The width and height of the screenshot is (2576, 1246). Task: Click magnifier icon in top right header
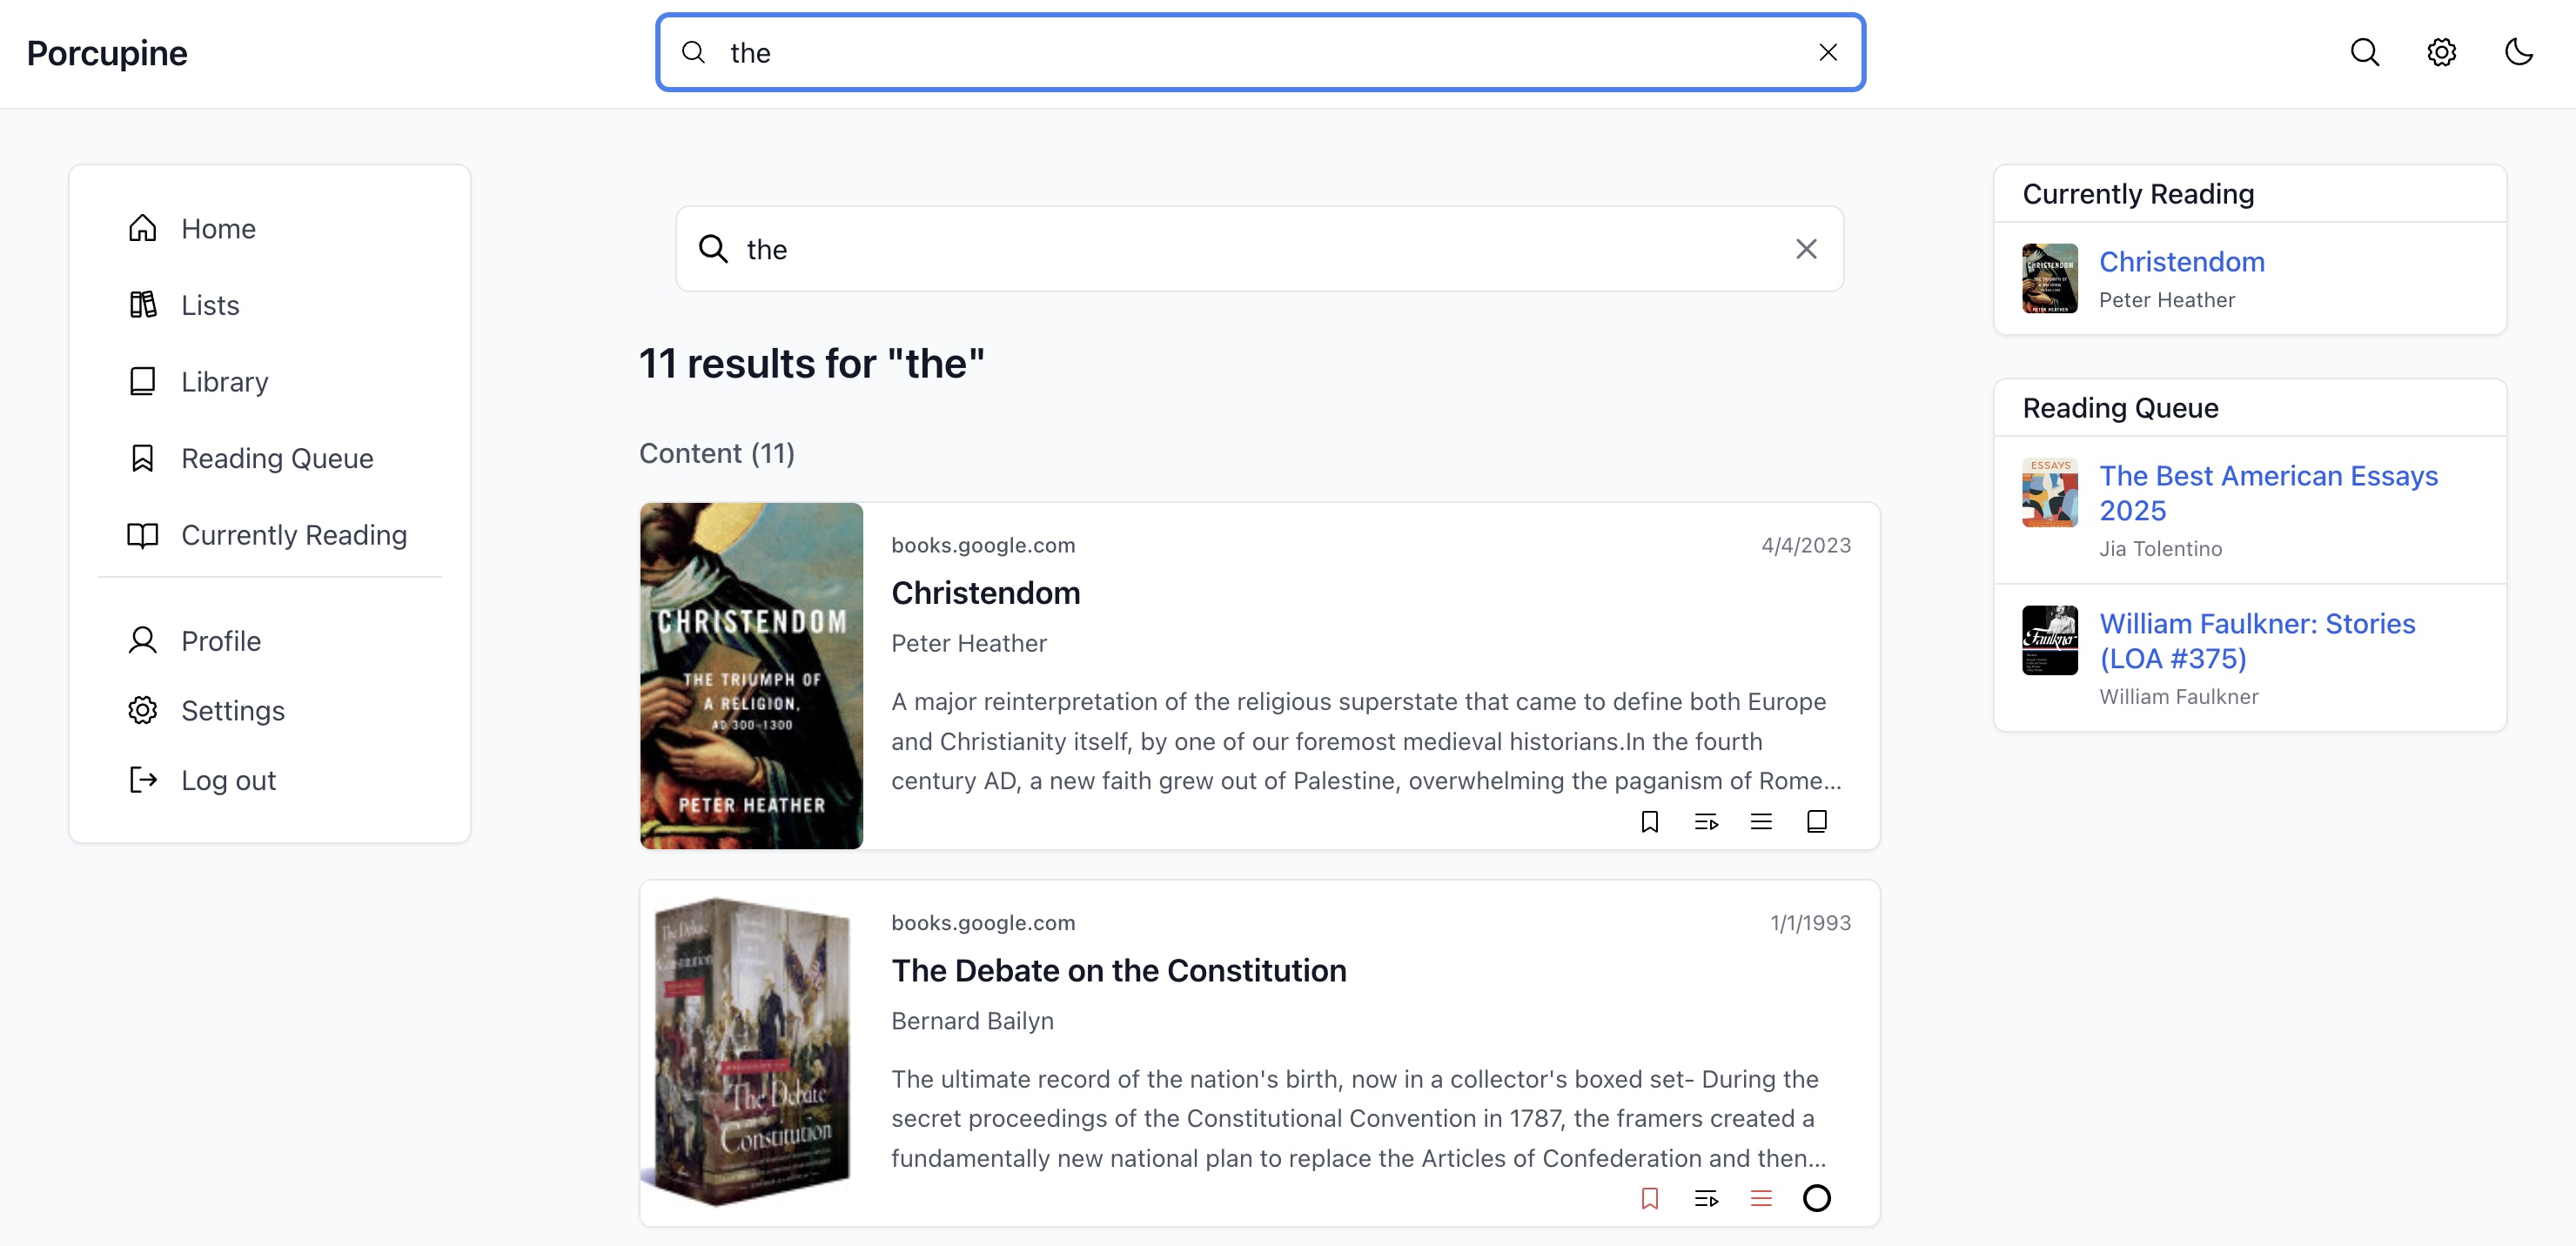[x=2364, y=52]
